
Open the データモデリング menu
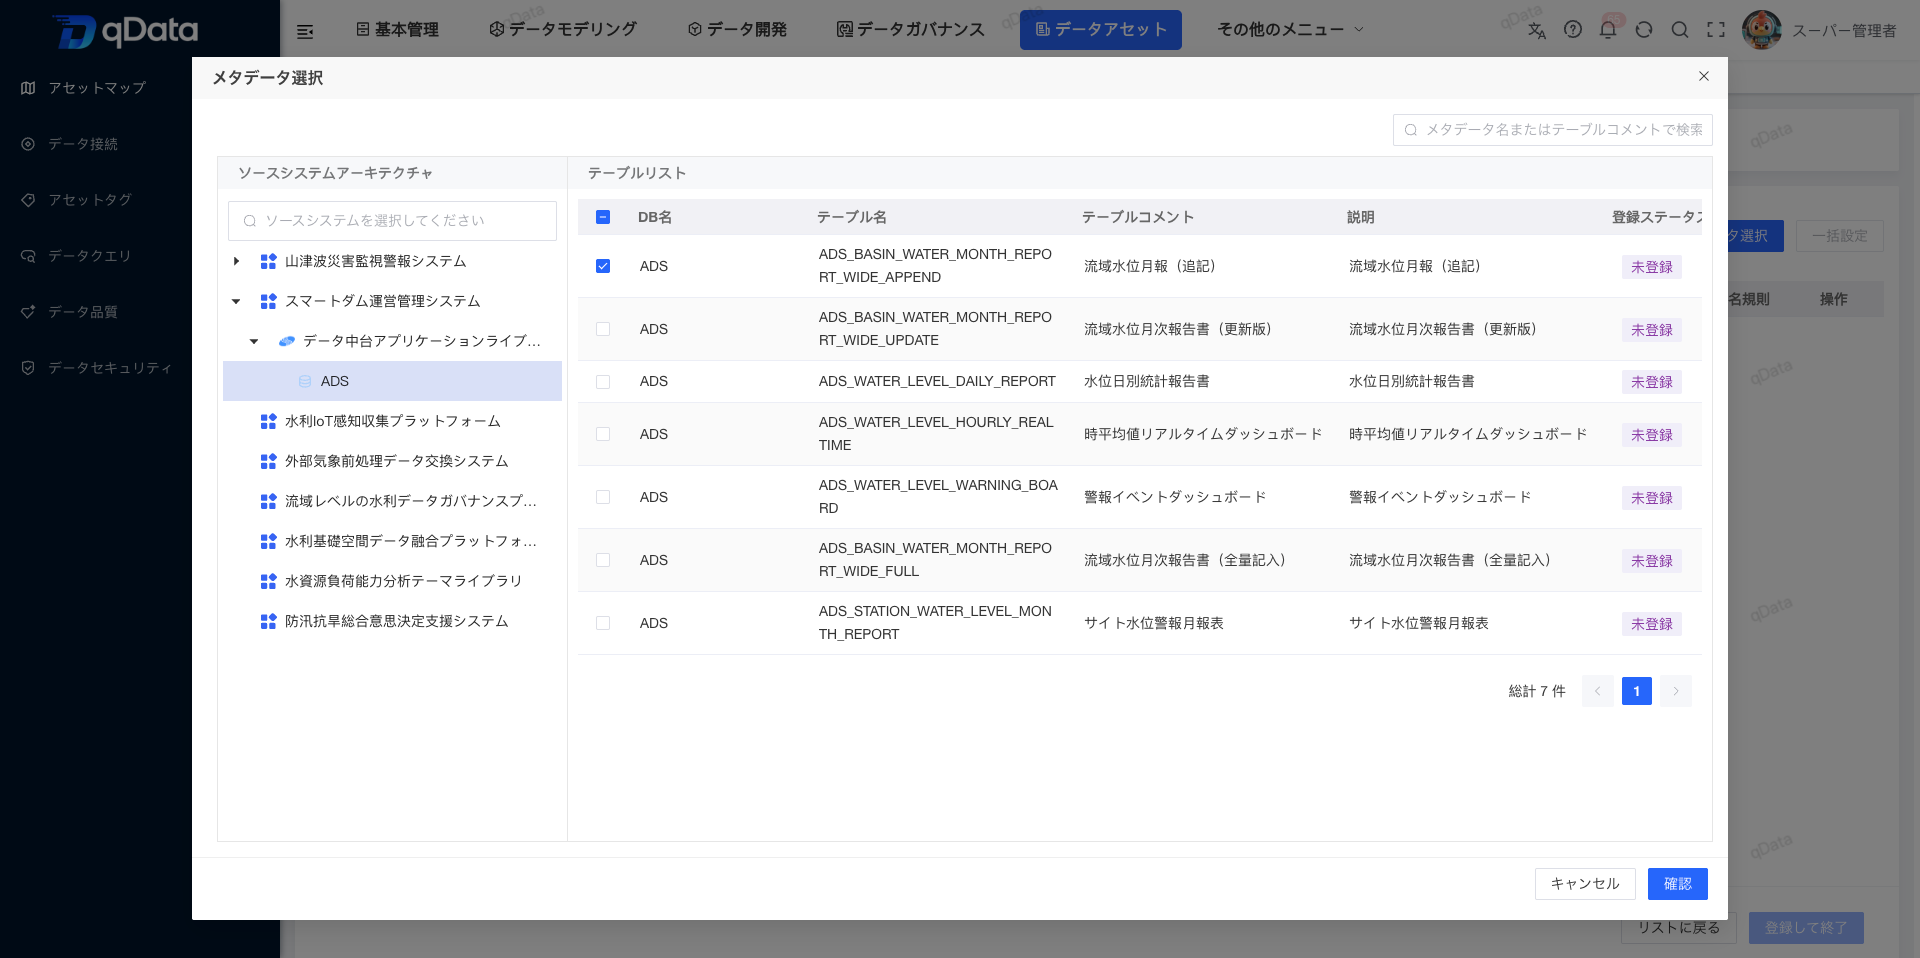[x=562, y=30]
